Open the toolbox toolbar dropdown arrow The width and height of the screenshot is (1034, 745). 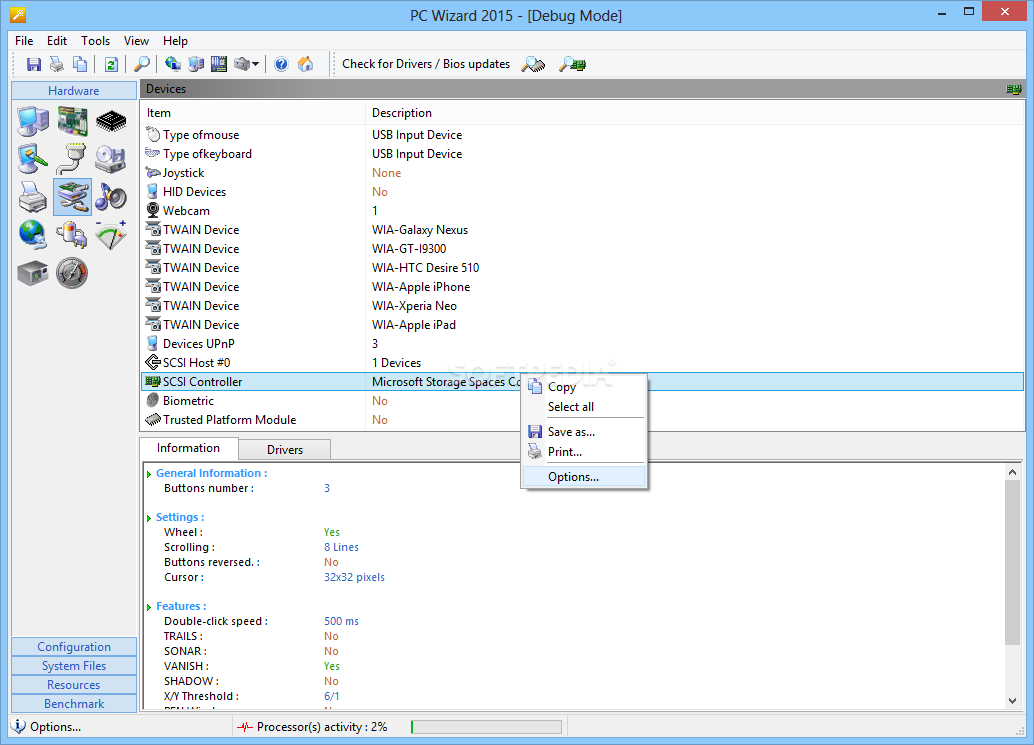pyautogui.click(x=255, y=64)
